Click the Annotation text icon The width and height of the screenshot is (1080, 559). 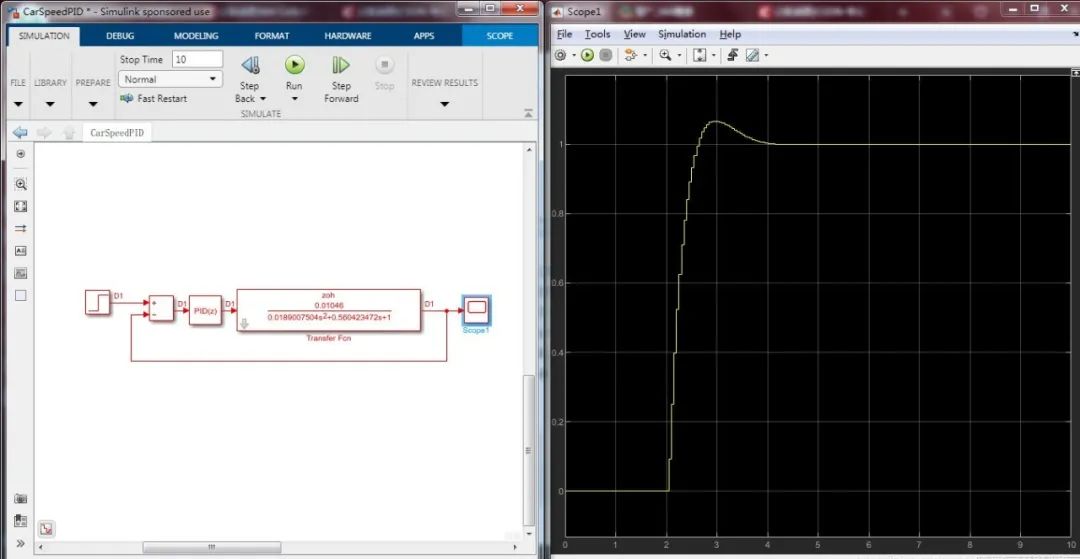point(21,251)
